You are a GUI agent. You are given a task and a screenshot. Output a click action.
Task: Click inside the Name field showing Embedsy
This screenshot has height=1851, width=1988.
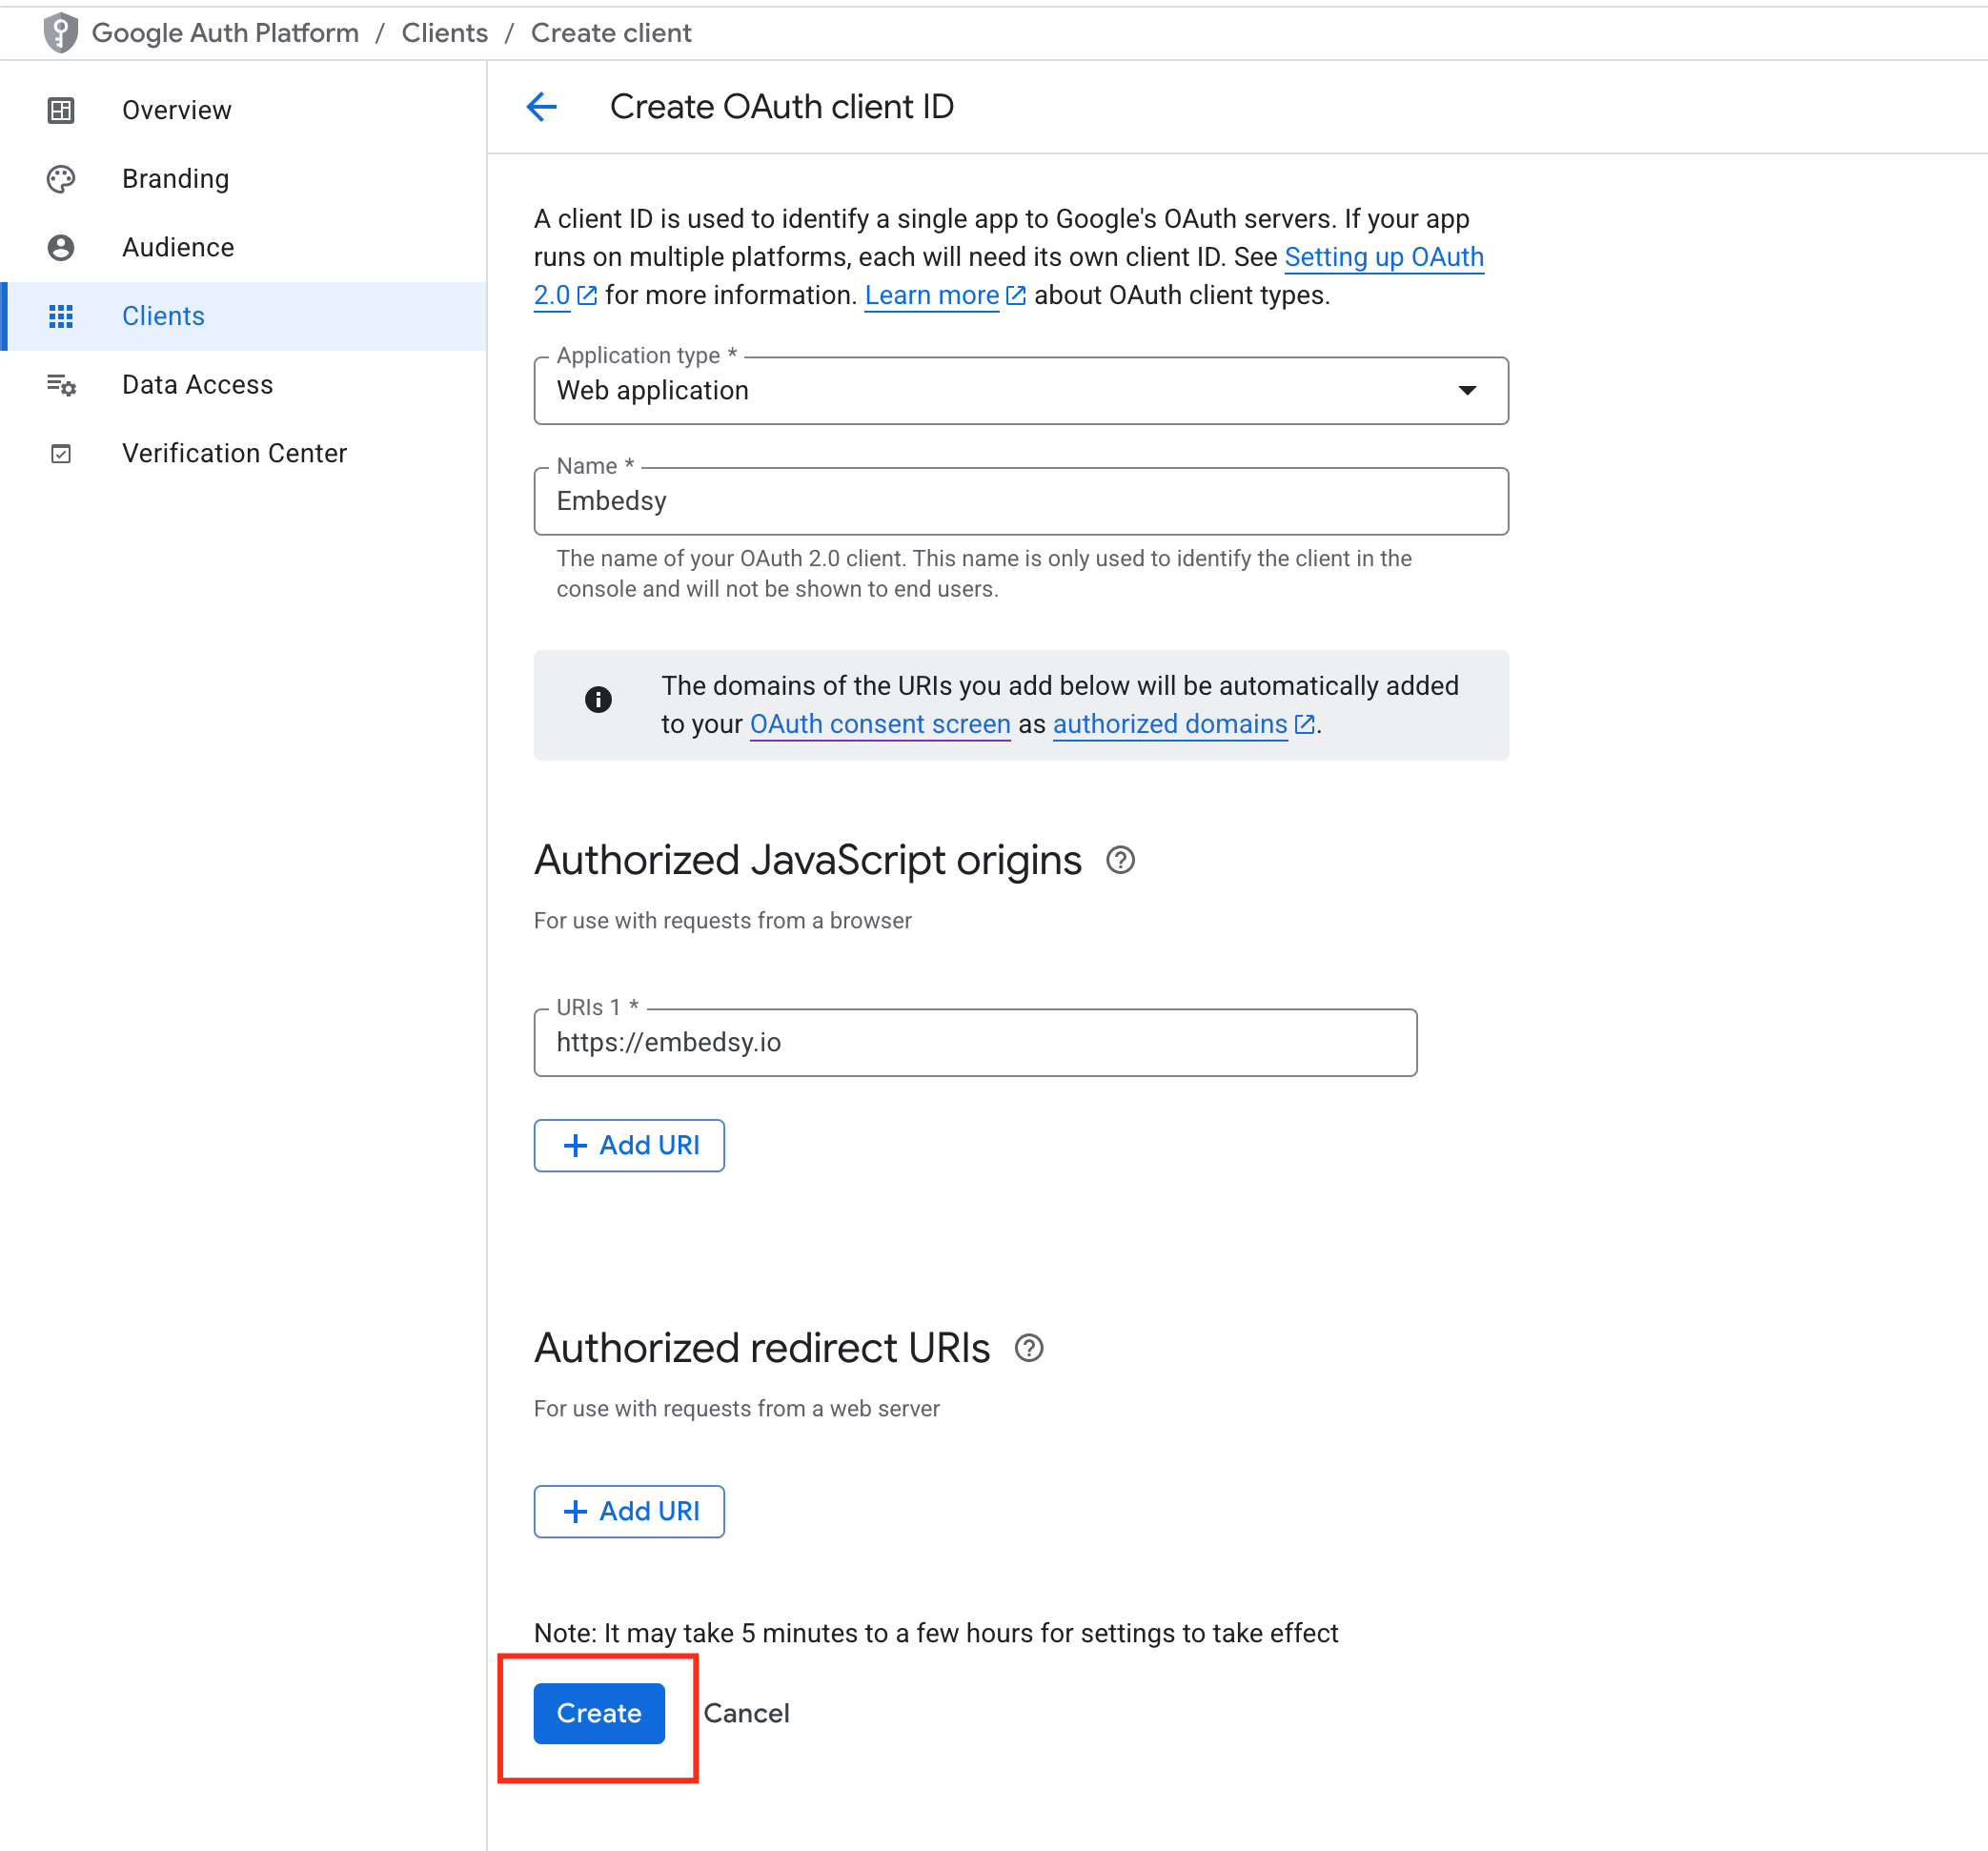(1020, 501)
